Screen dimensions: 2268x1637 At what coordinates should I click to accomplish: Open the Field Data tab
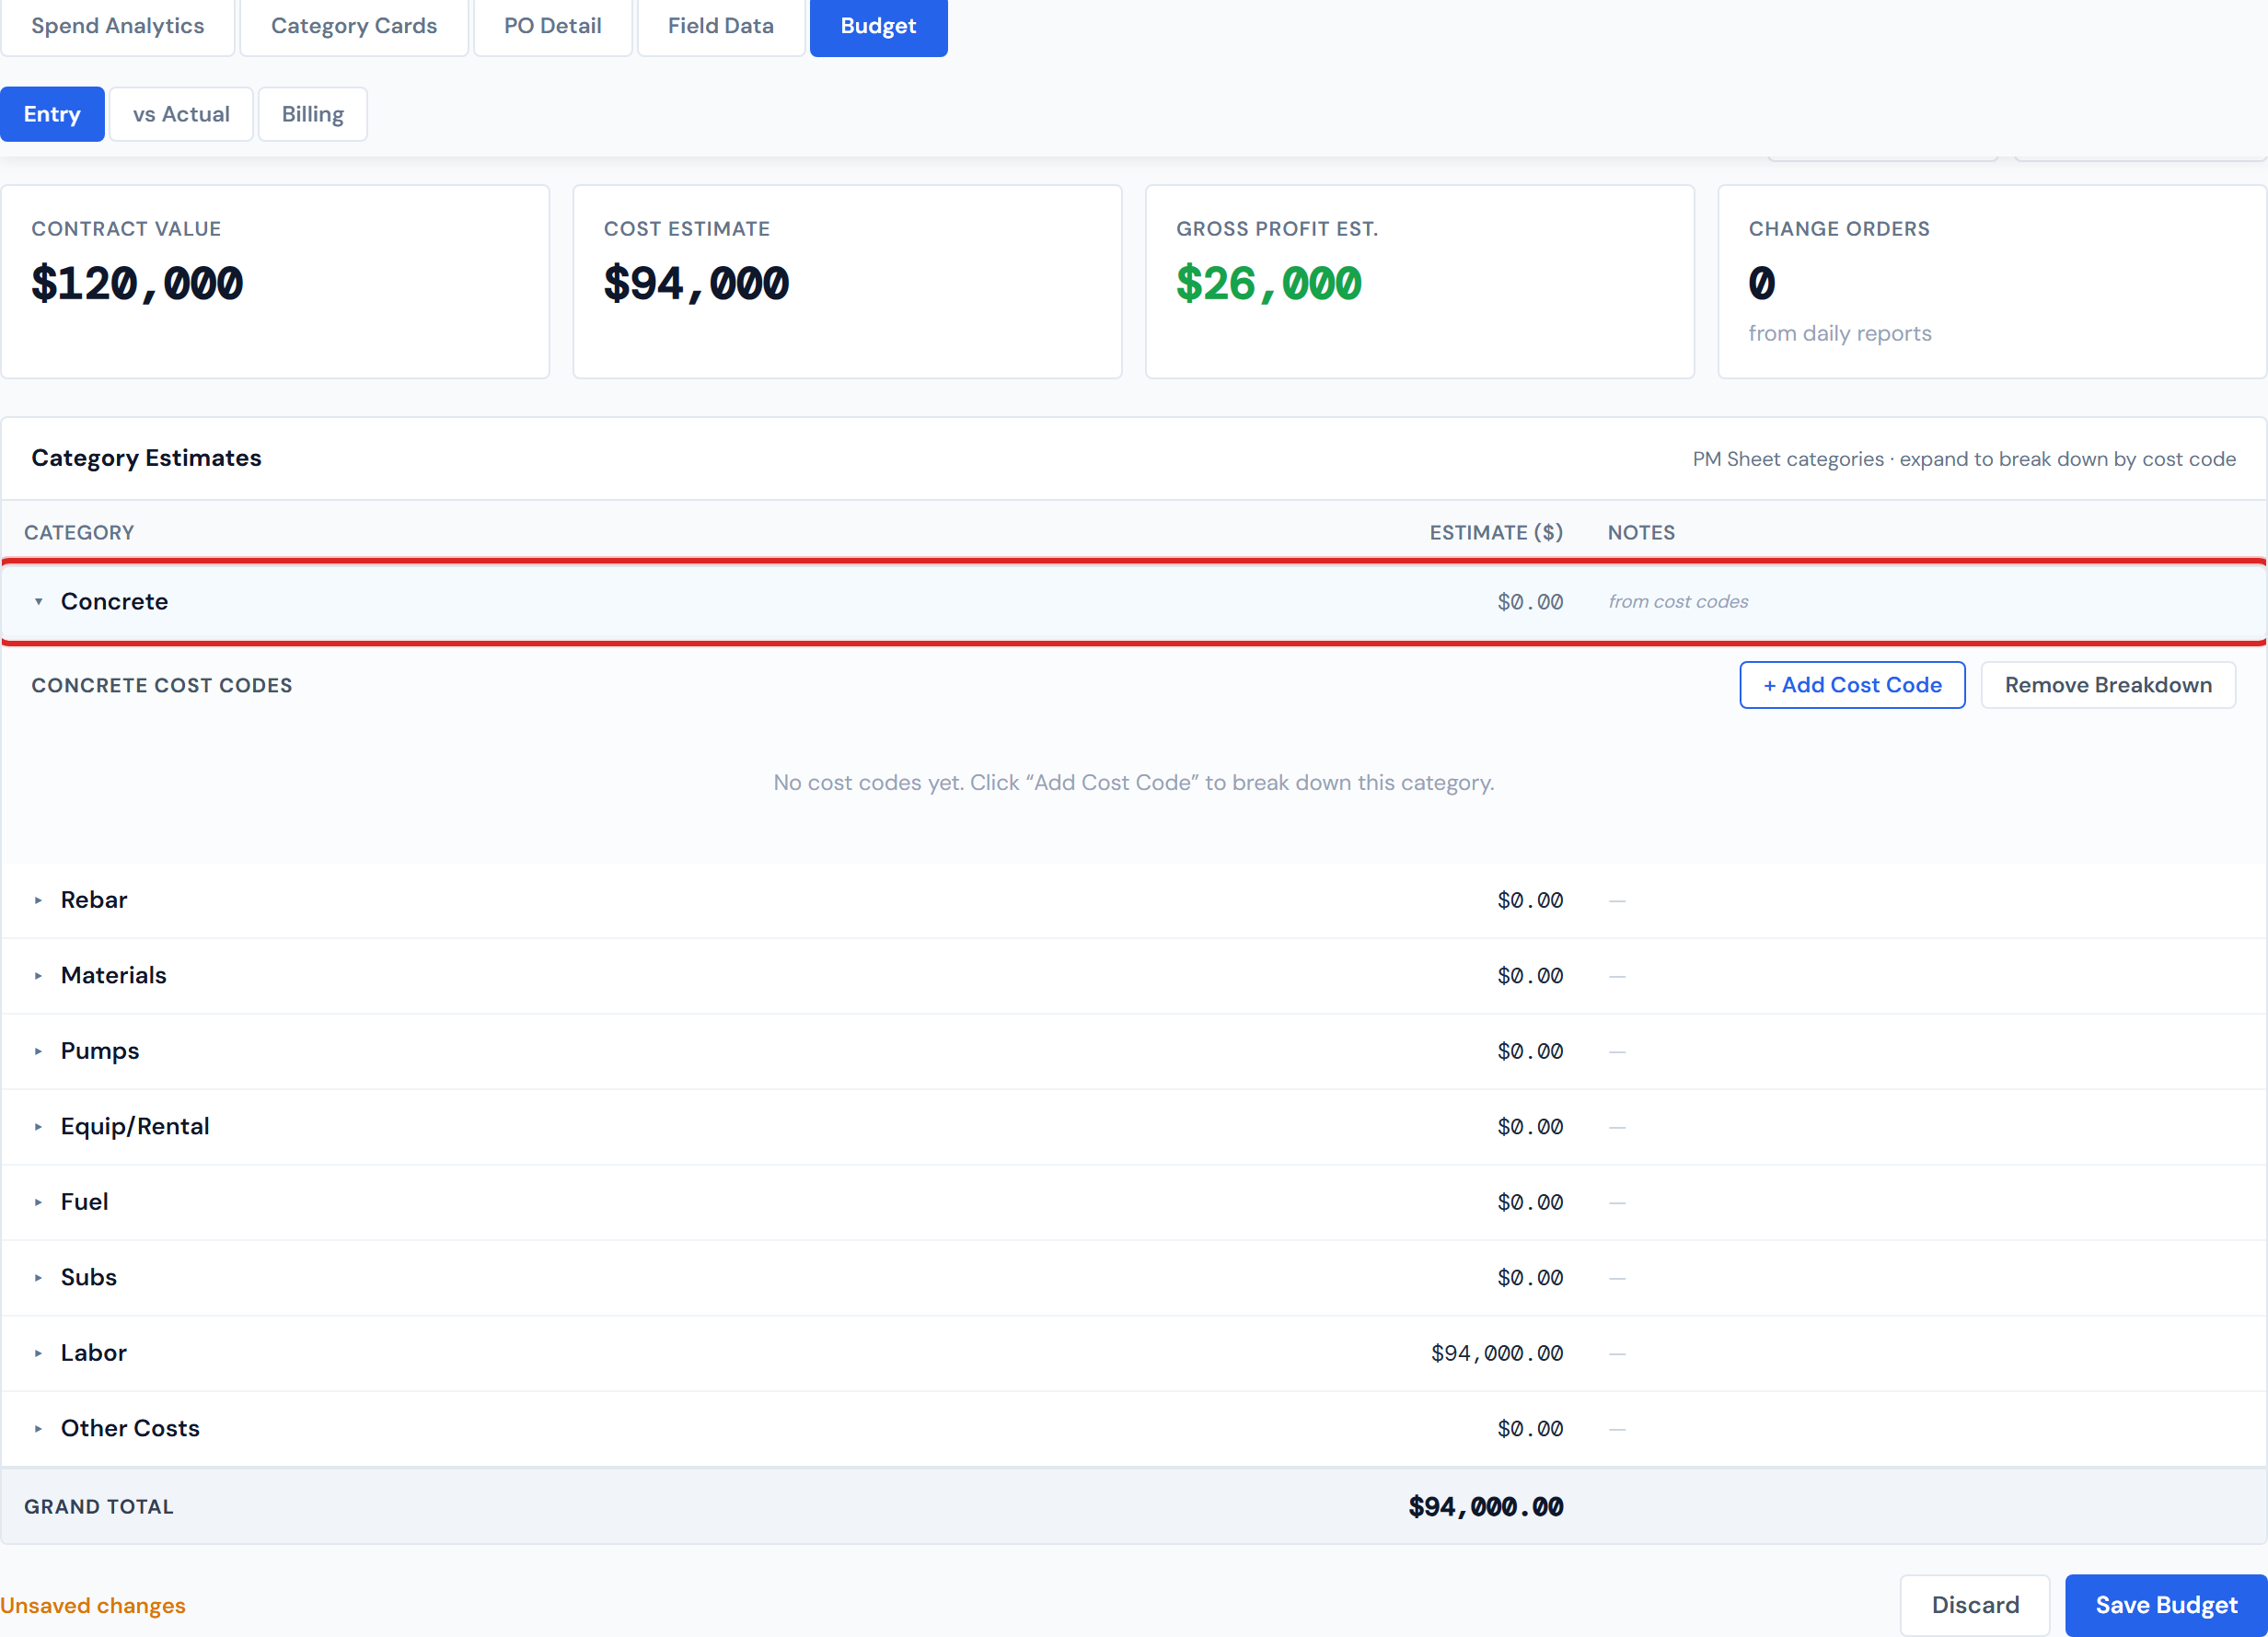(720, 26)
